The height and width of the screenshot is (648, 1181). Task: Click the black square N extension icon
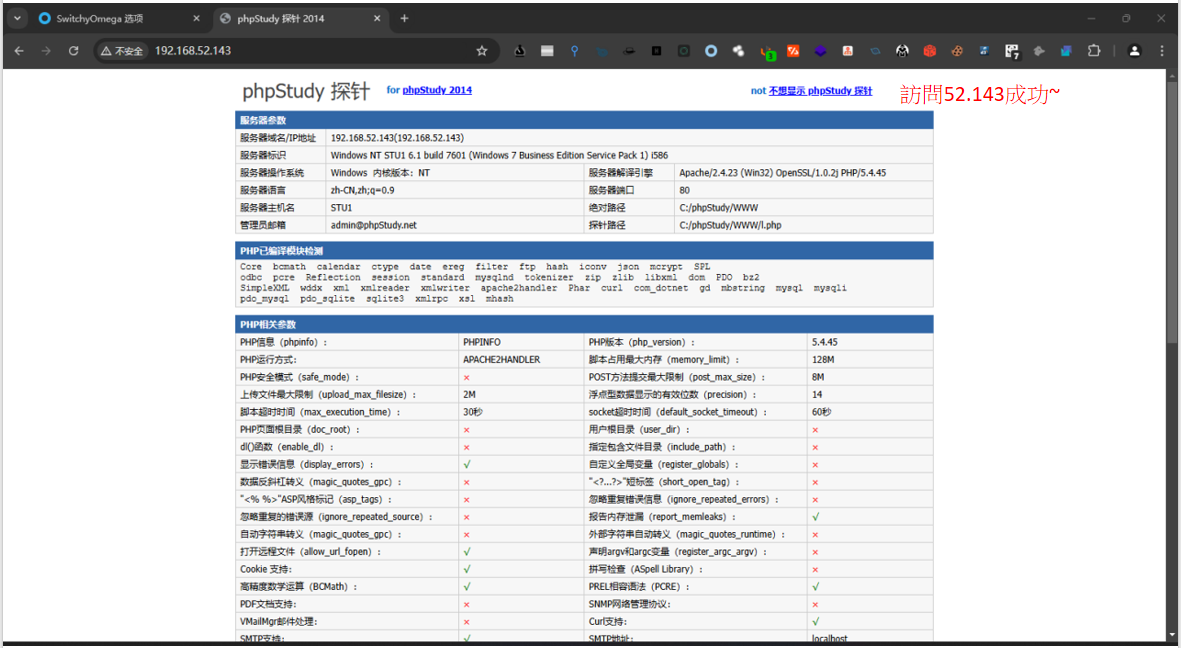point(657,50)
